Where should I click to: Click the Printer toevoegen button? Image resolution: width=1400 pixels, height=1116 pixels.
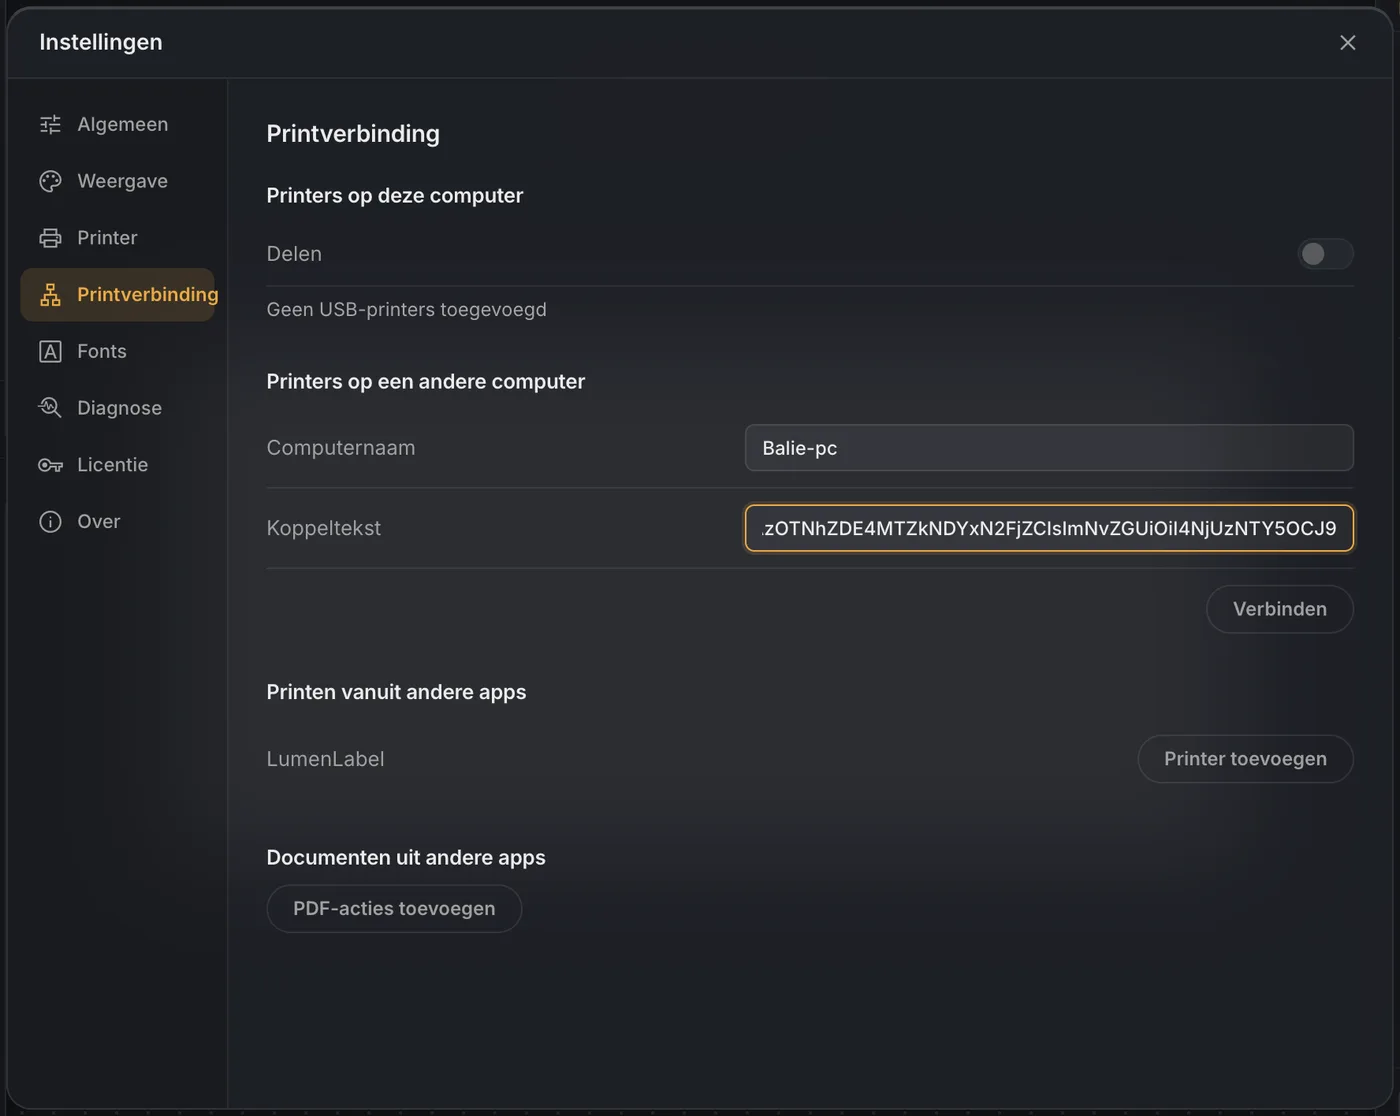1245,759
